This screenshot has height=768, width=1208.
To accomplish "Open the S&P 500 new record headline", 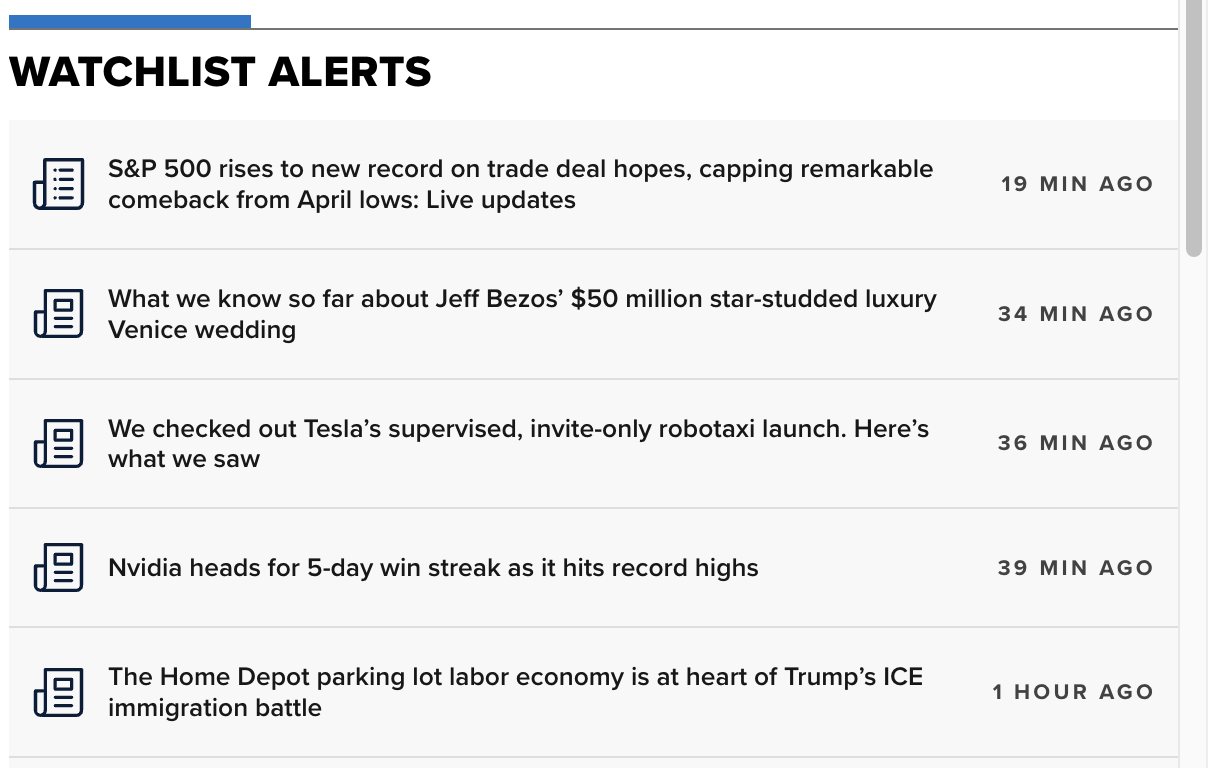I will 521,184.
